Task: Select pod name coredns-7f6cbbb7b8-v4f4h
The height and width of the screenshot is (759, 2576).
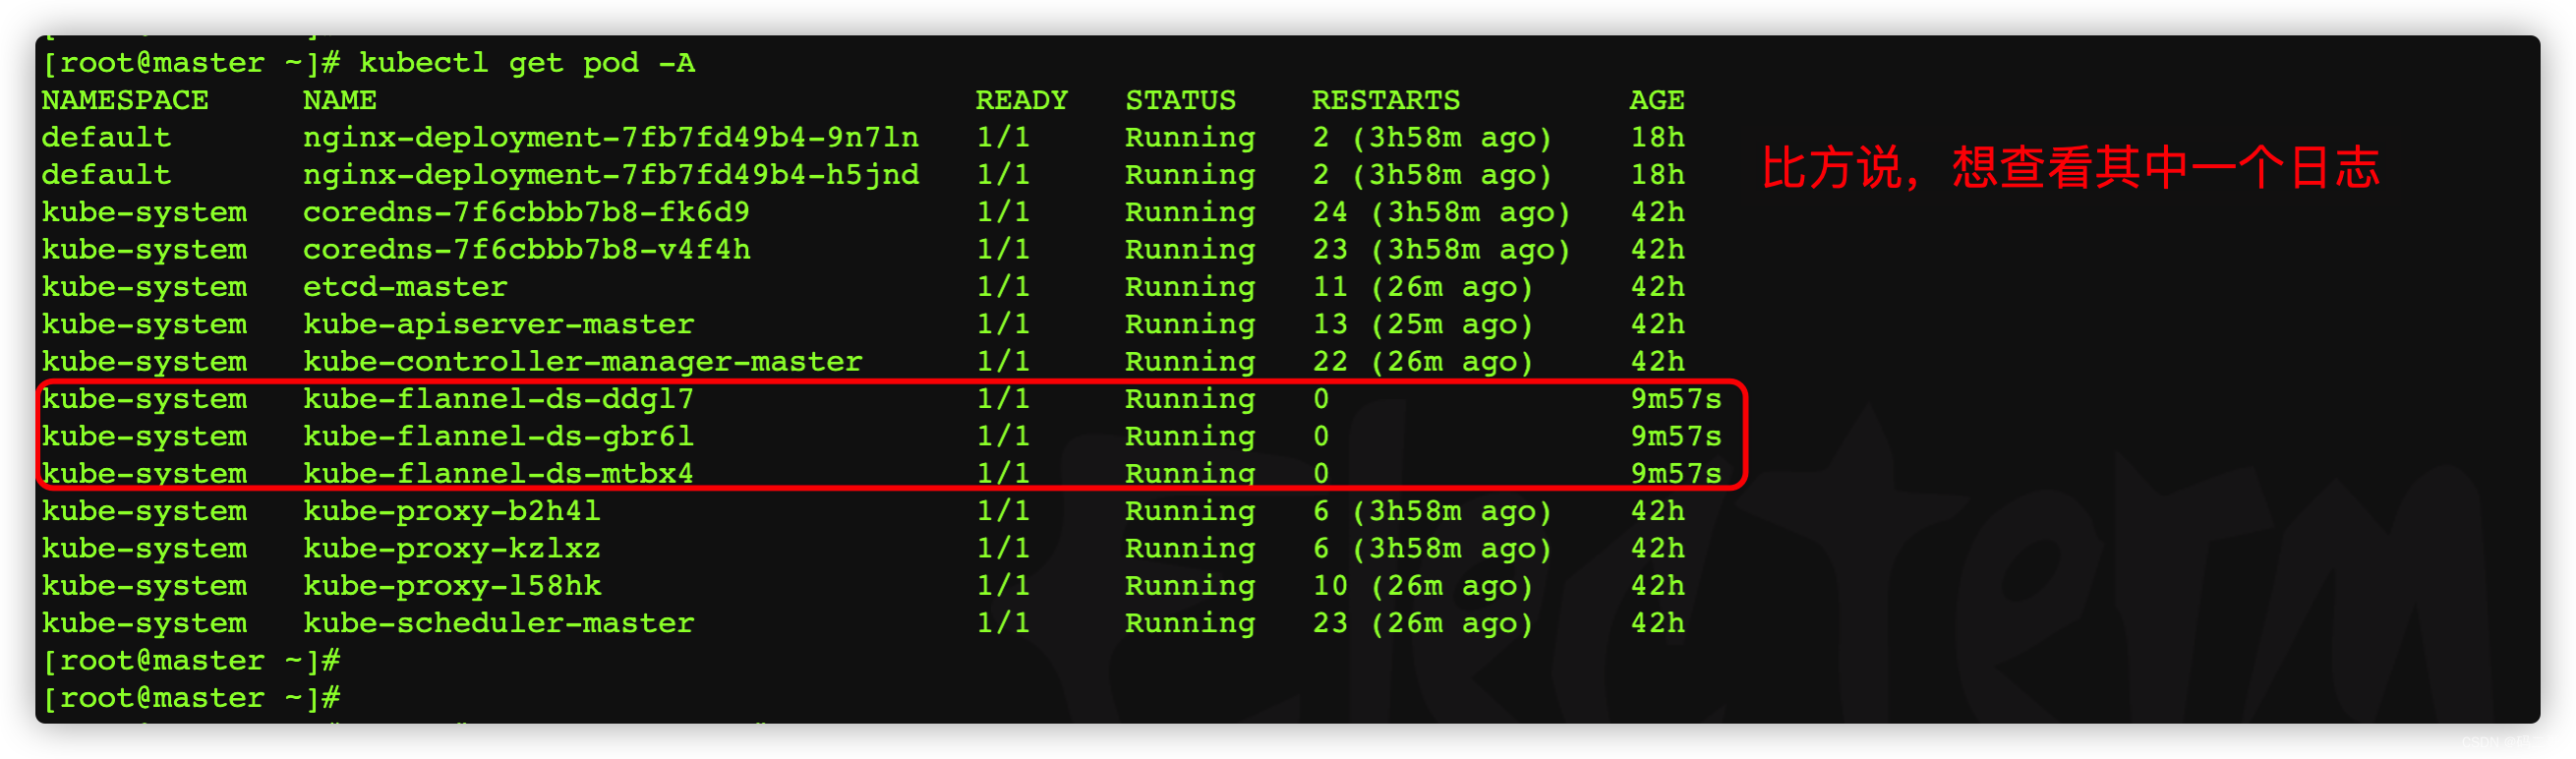Action: (x=526, y=250)
